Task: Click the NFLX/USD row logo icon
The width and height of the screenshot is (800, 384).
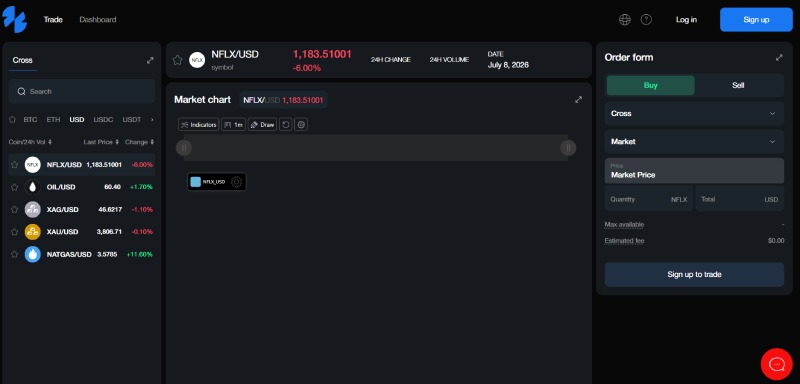Action: [33, 165]
